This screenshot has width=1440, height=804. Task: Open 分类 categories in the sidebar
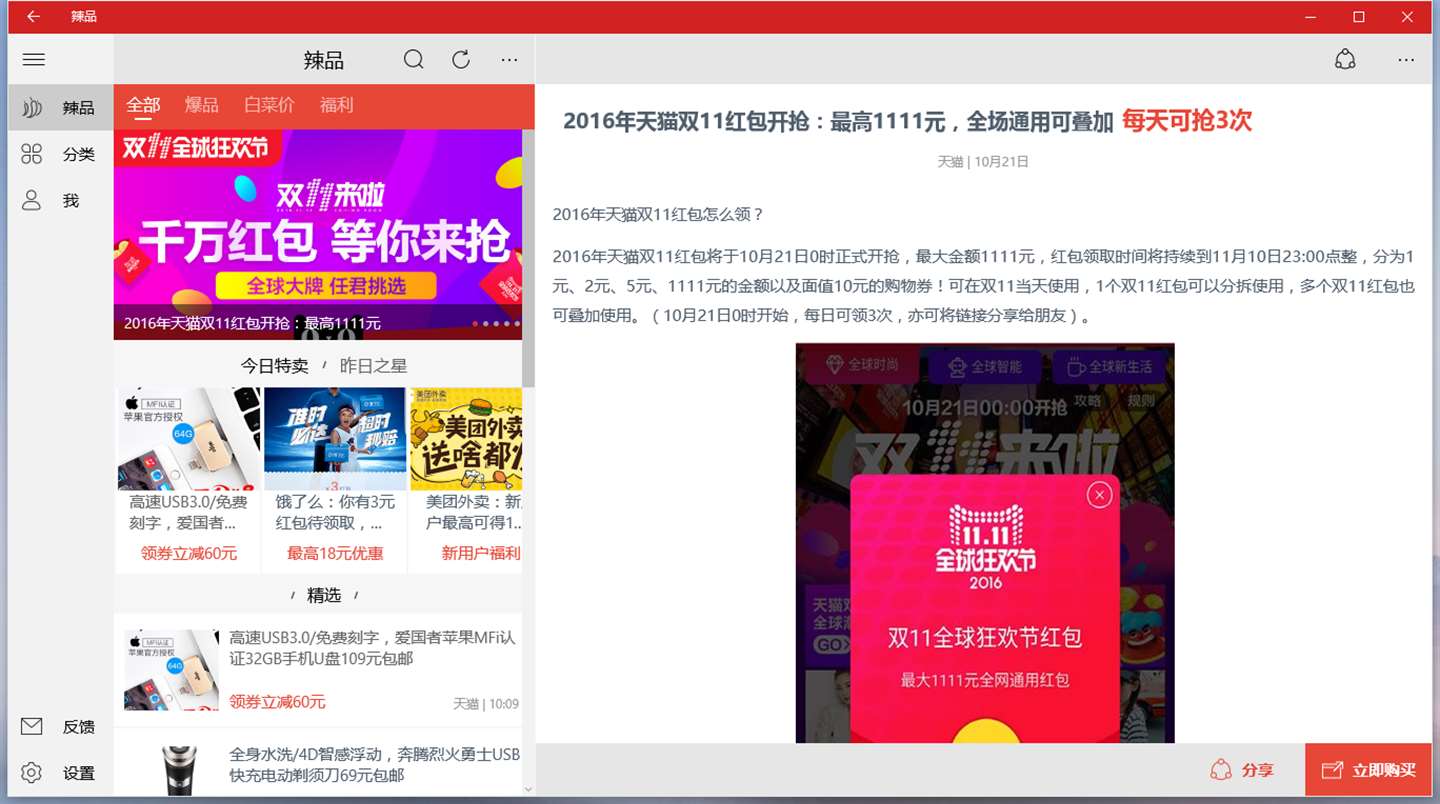tap(61, 154)
